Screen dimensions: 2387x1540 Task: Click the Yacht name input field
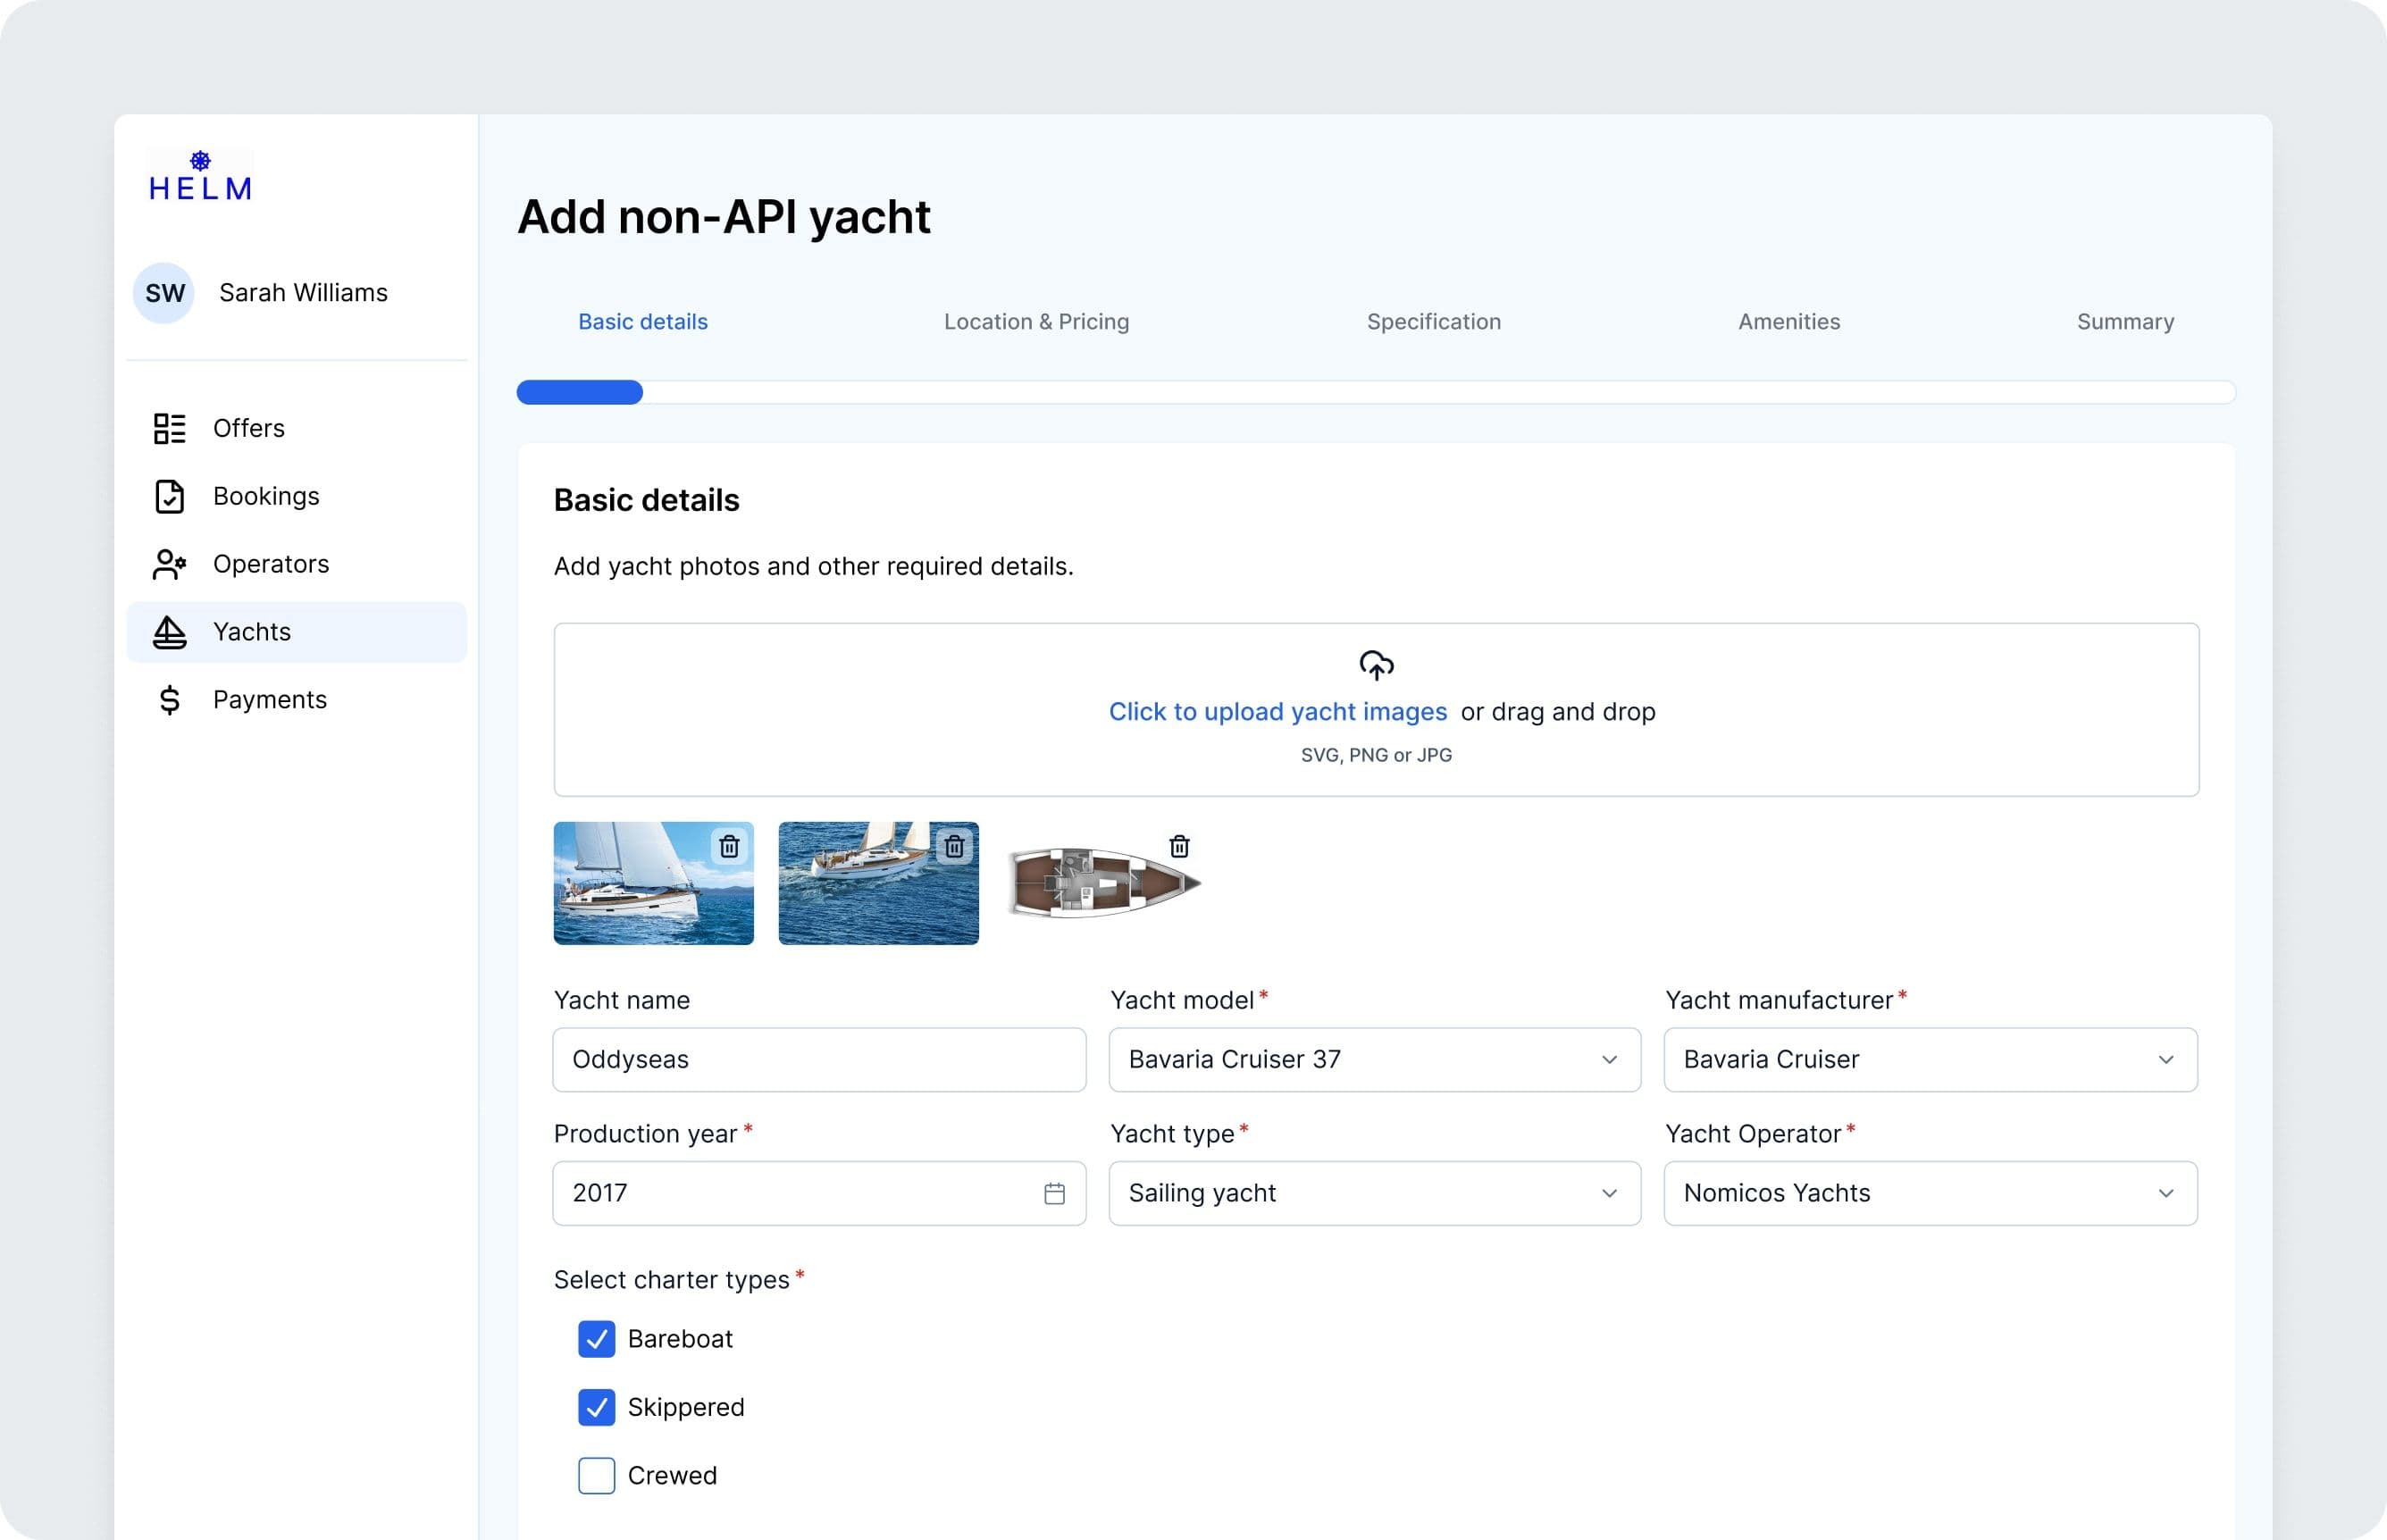pyautogui.click(x=818, y=1059)
